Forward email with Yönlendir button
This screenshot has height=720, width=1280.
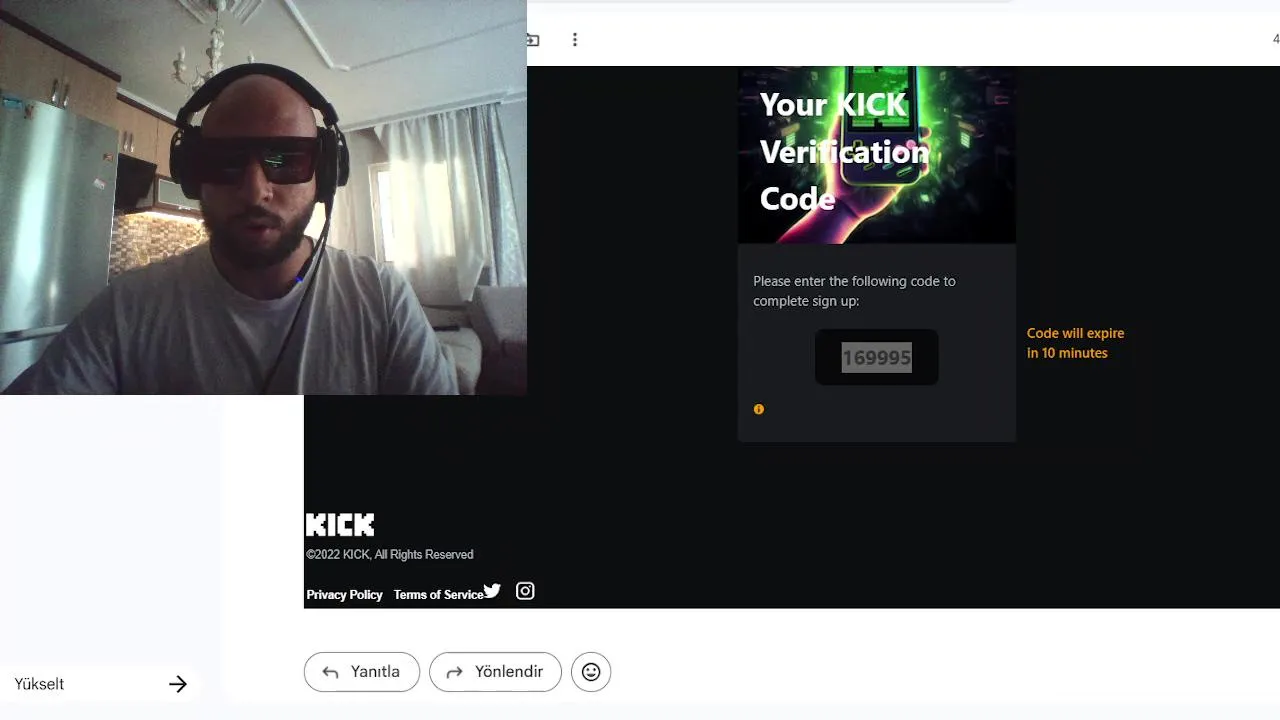tap(495, 672)
